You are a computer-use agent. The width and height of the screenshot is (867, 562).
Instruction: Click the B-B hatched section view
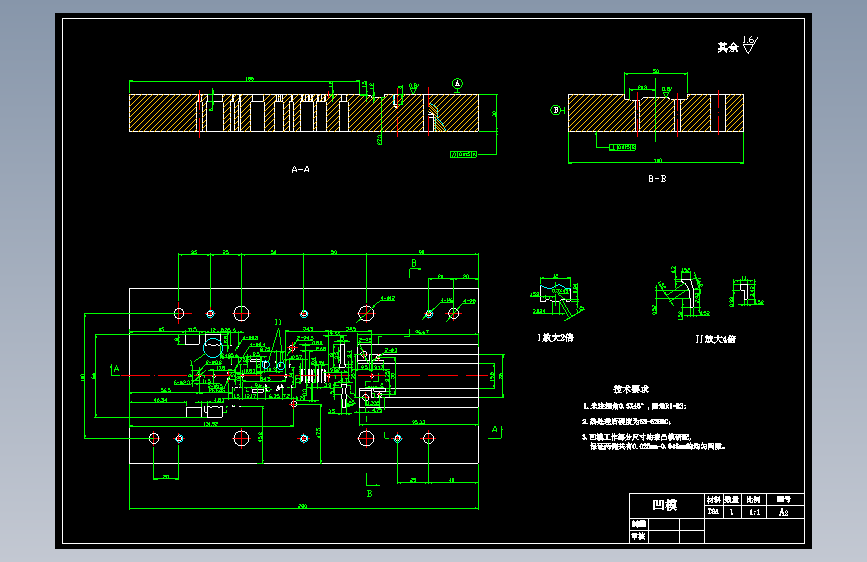point(656,113)
